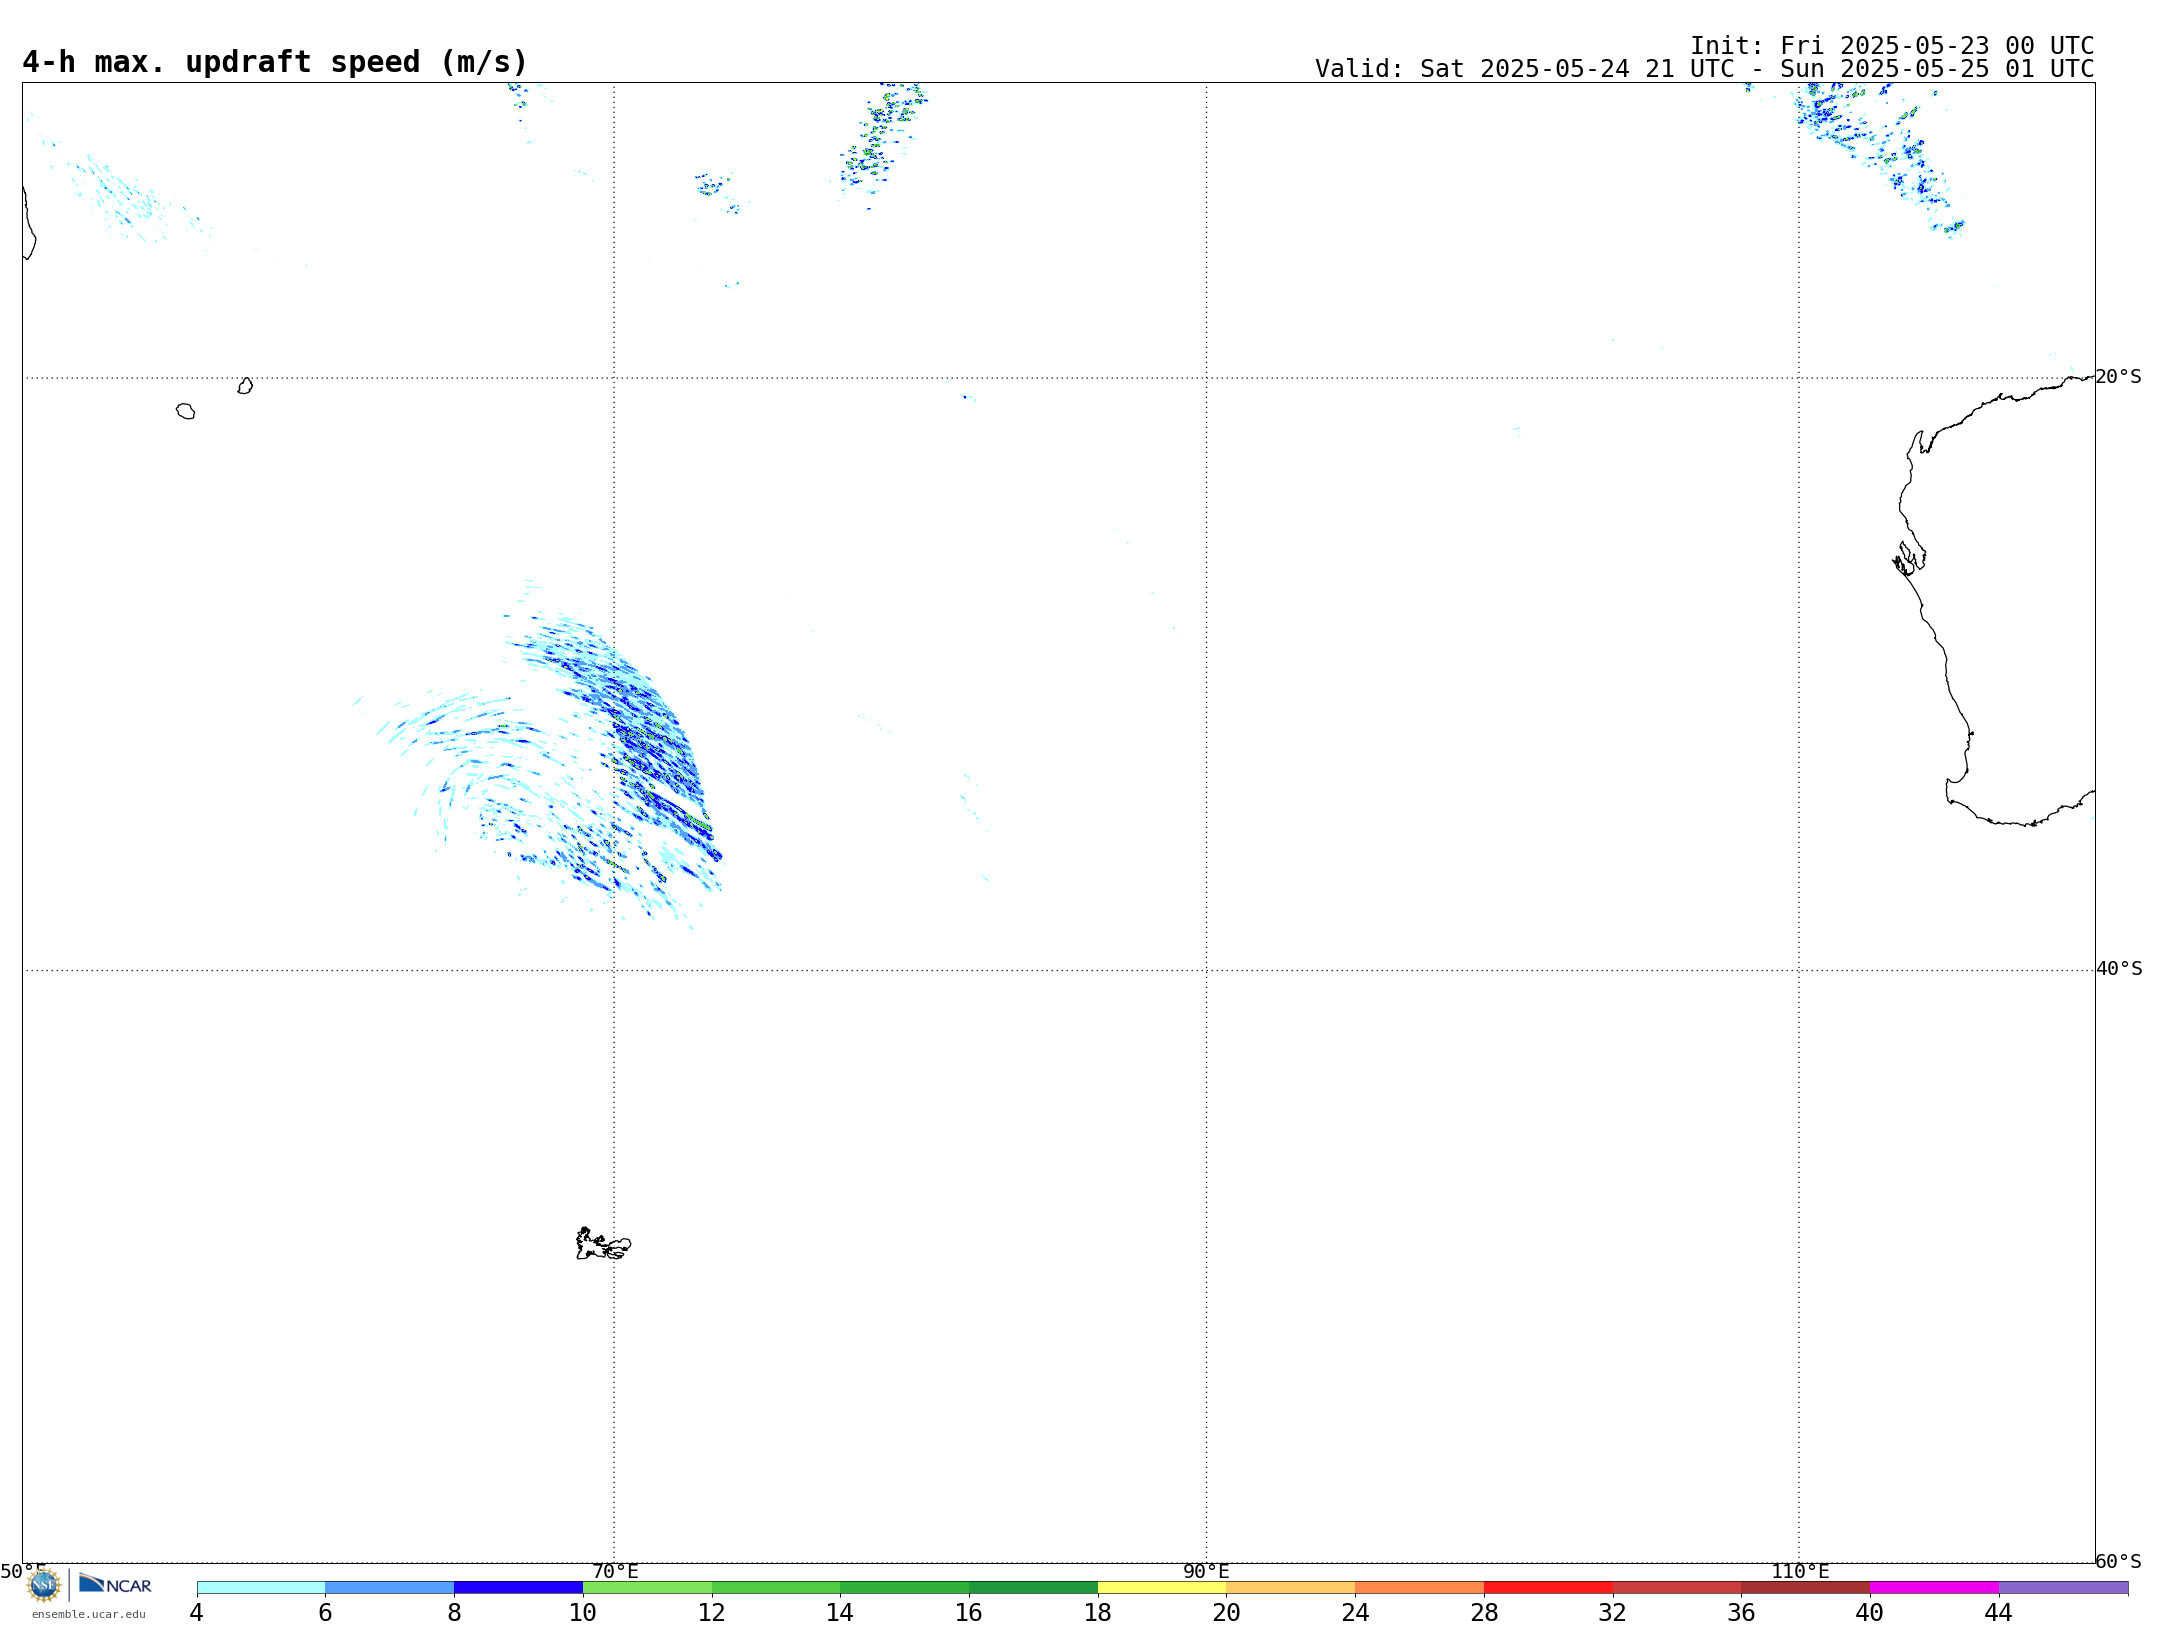The image size is (2160, 1626).
Task: Click the 40°S latitude label
Action: coord(2118,969)
